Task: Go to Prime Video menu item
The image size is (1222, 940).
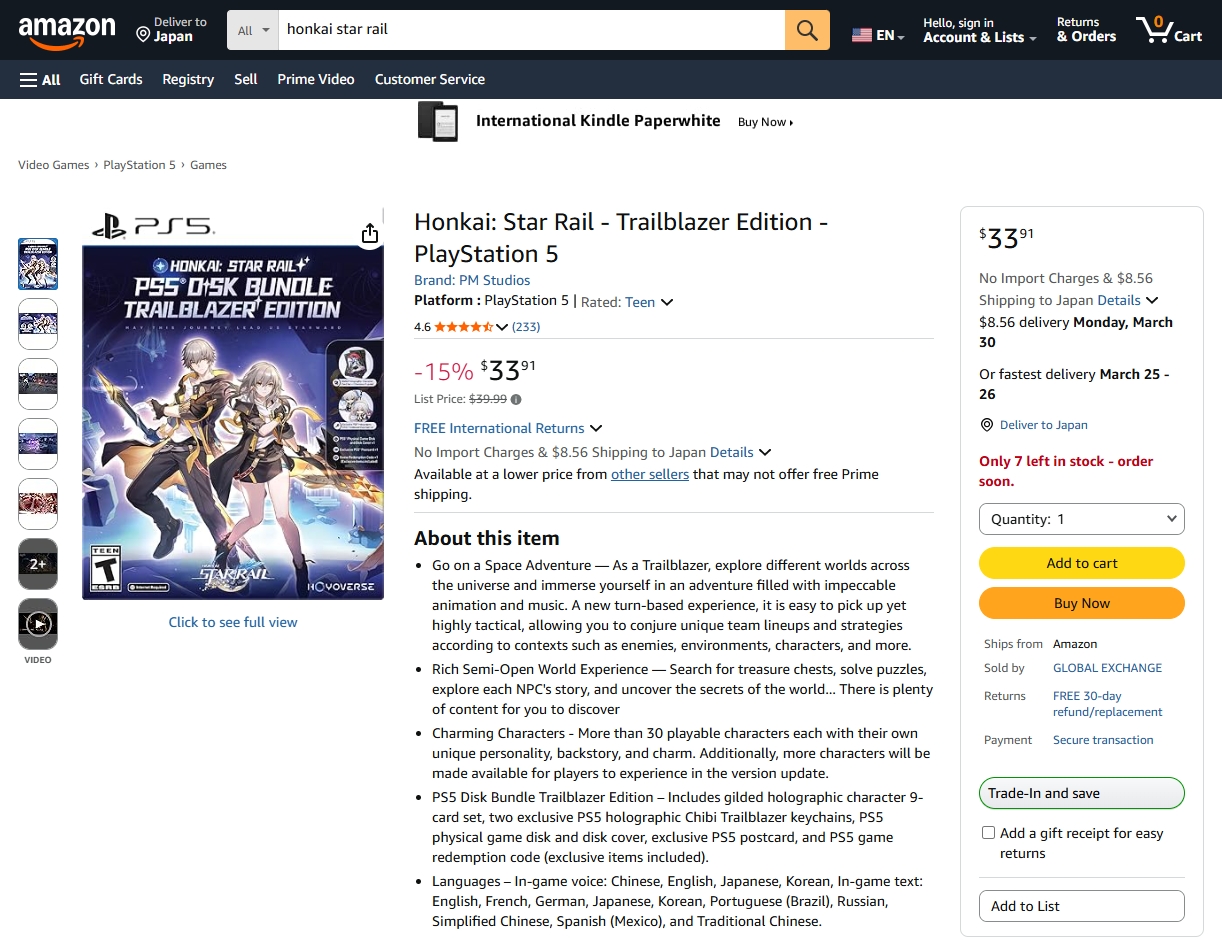Action: pyautogui.click(x=316, y=80)
